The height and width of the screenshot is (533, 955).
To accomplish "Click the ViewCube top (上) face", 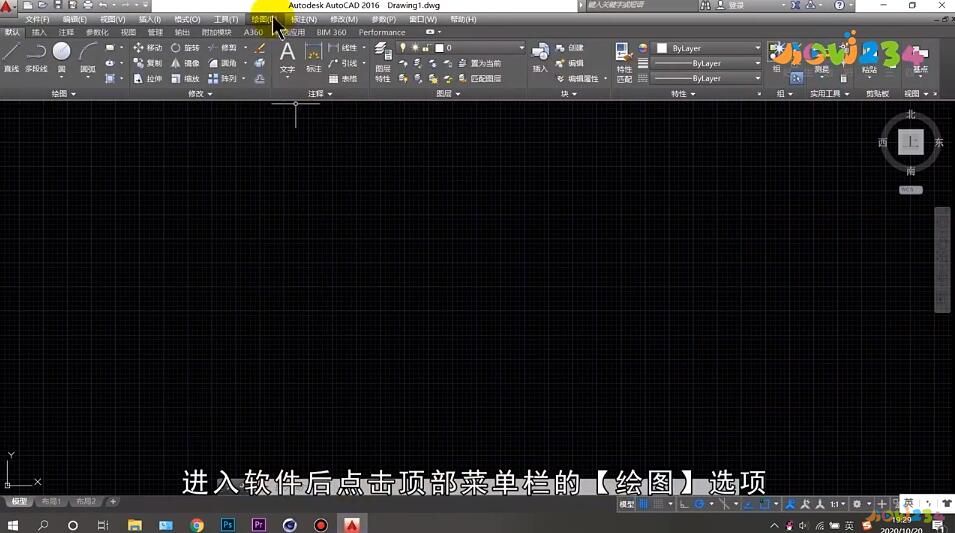I will [911, 142].
